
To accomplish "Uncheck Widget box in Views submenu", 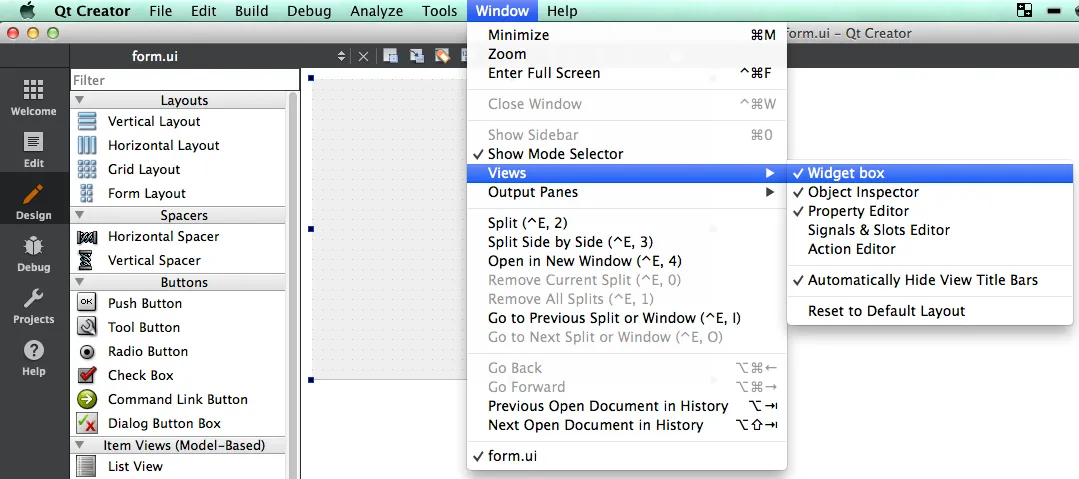I will click(846, 173).
